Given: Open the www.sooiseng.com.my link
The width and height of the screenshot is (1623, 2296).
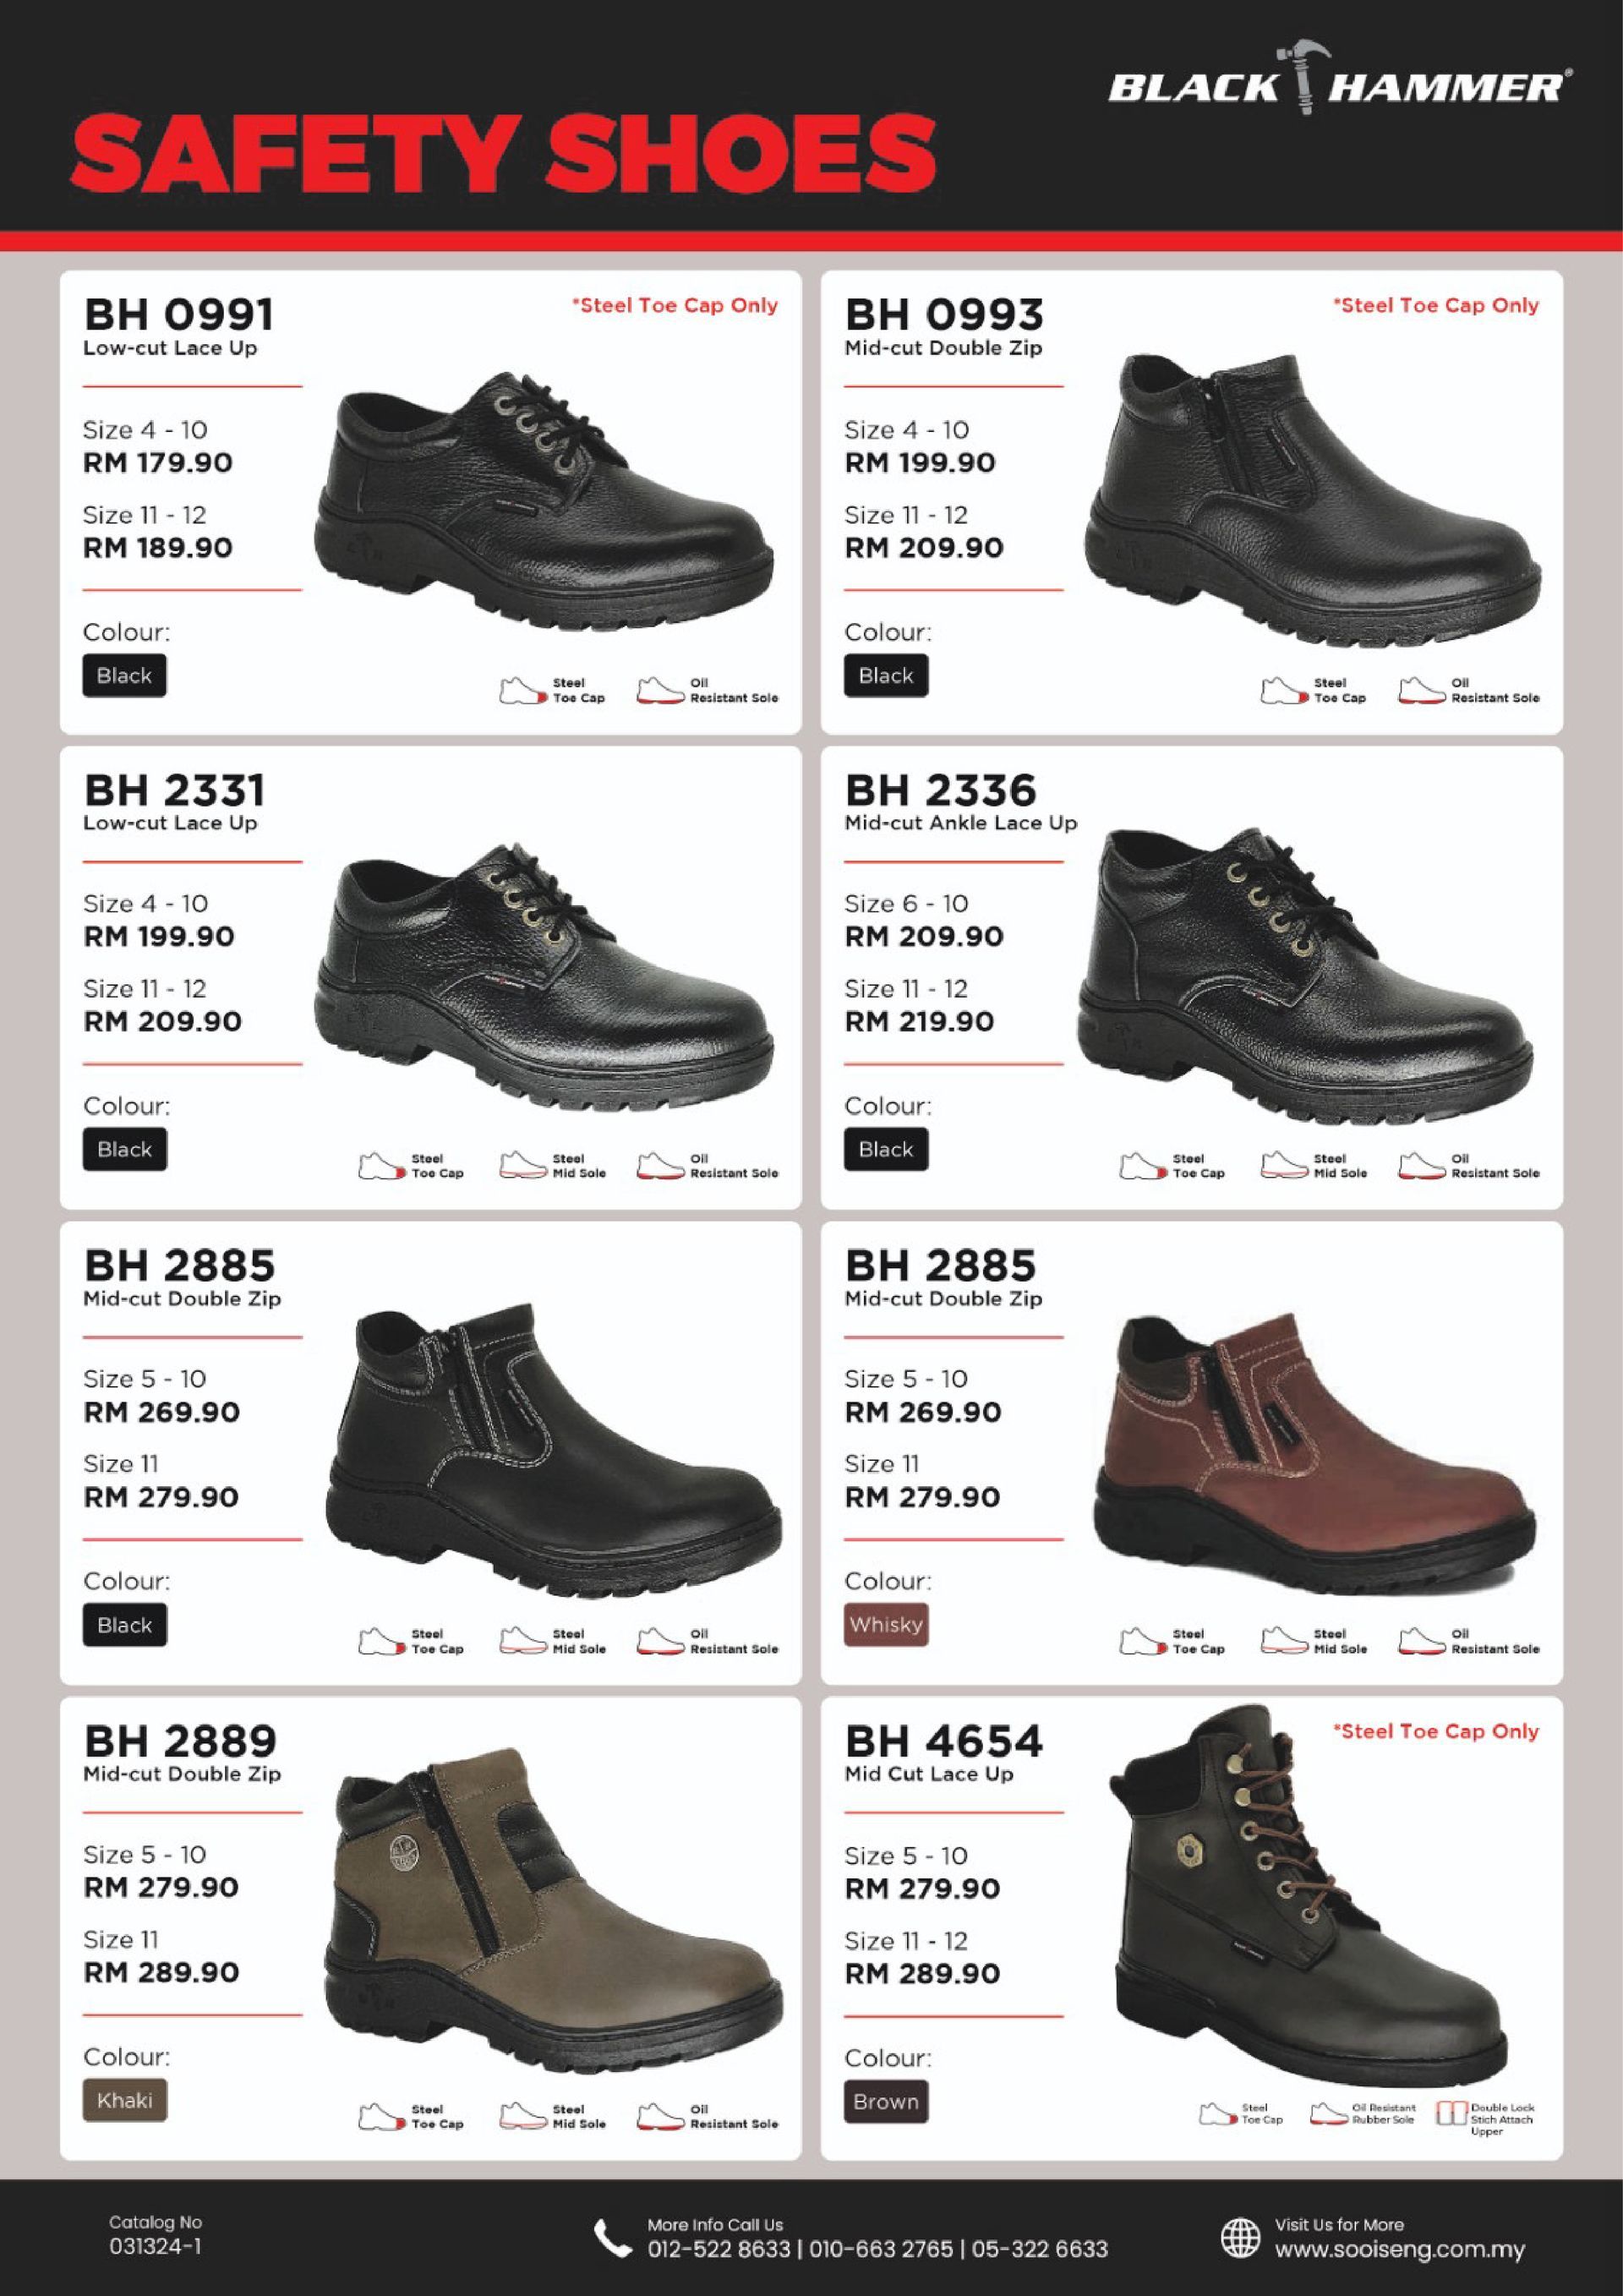Looking at the screenshot, I should 1399,2249.
